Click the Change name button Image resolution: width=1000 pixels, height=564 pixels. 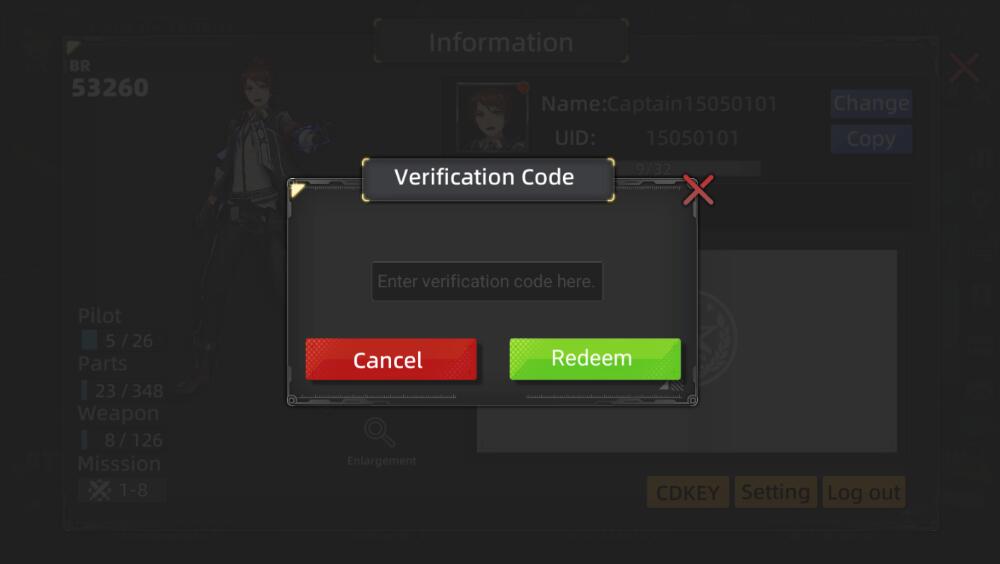coord(871,103)
